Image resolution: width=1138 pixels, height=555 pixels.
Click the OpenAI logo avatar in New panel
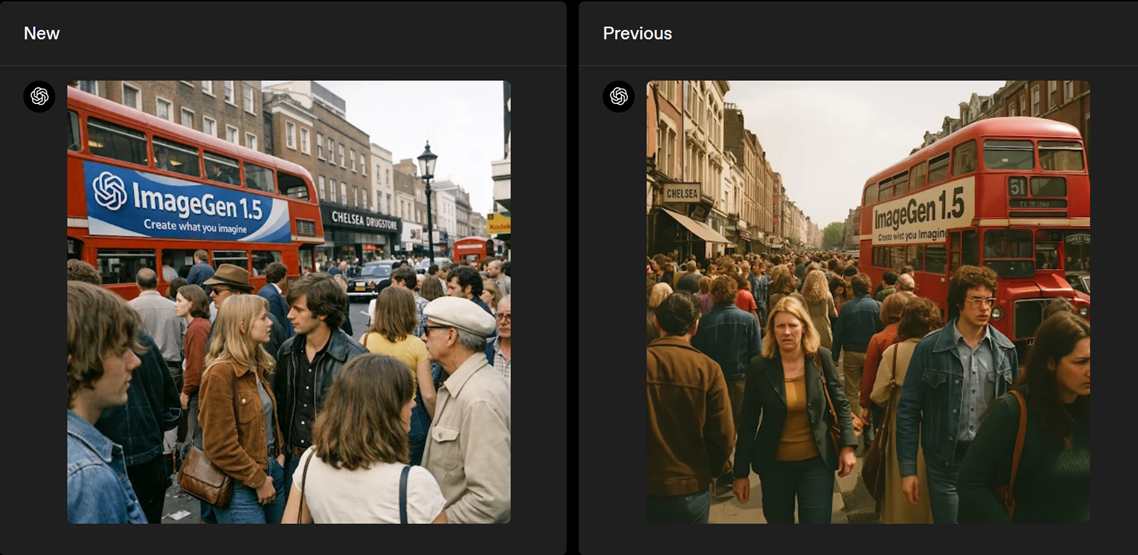pyautogui.click(x=39, y=96)
